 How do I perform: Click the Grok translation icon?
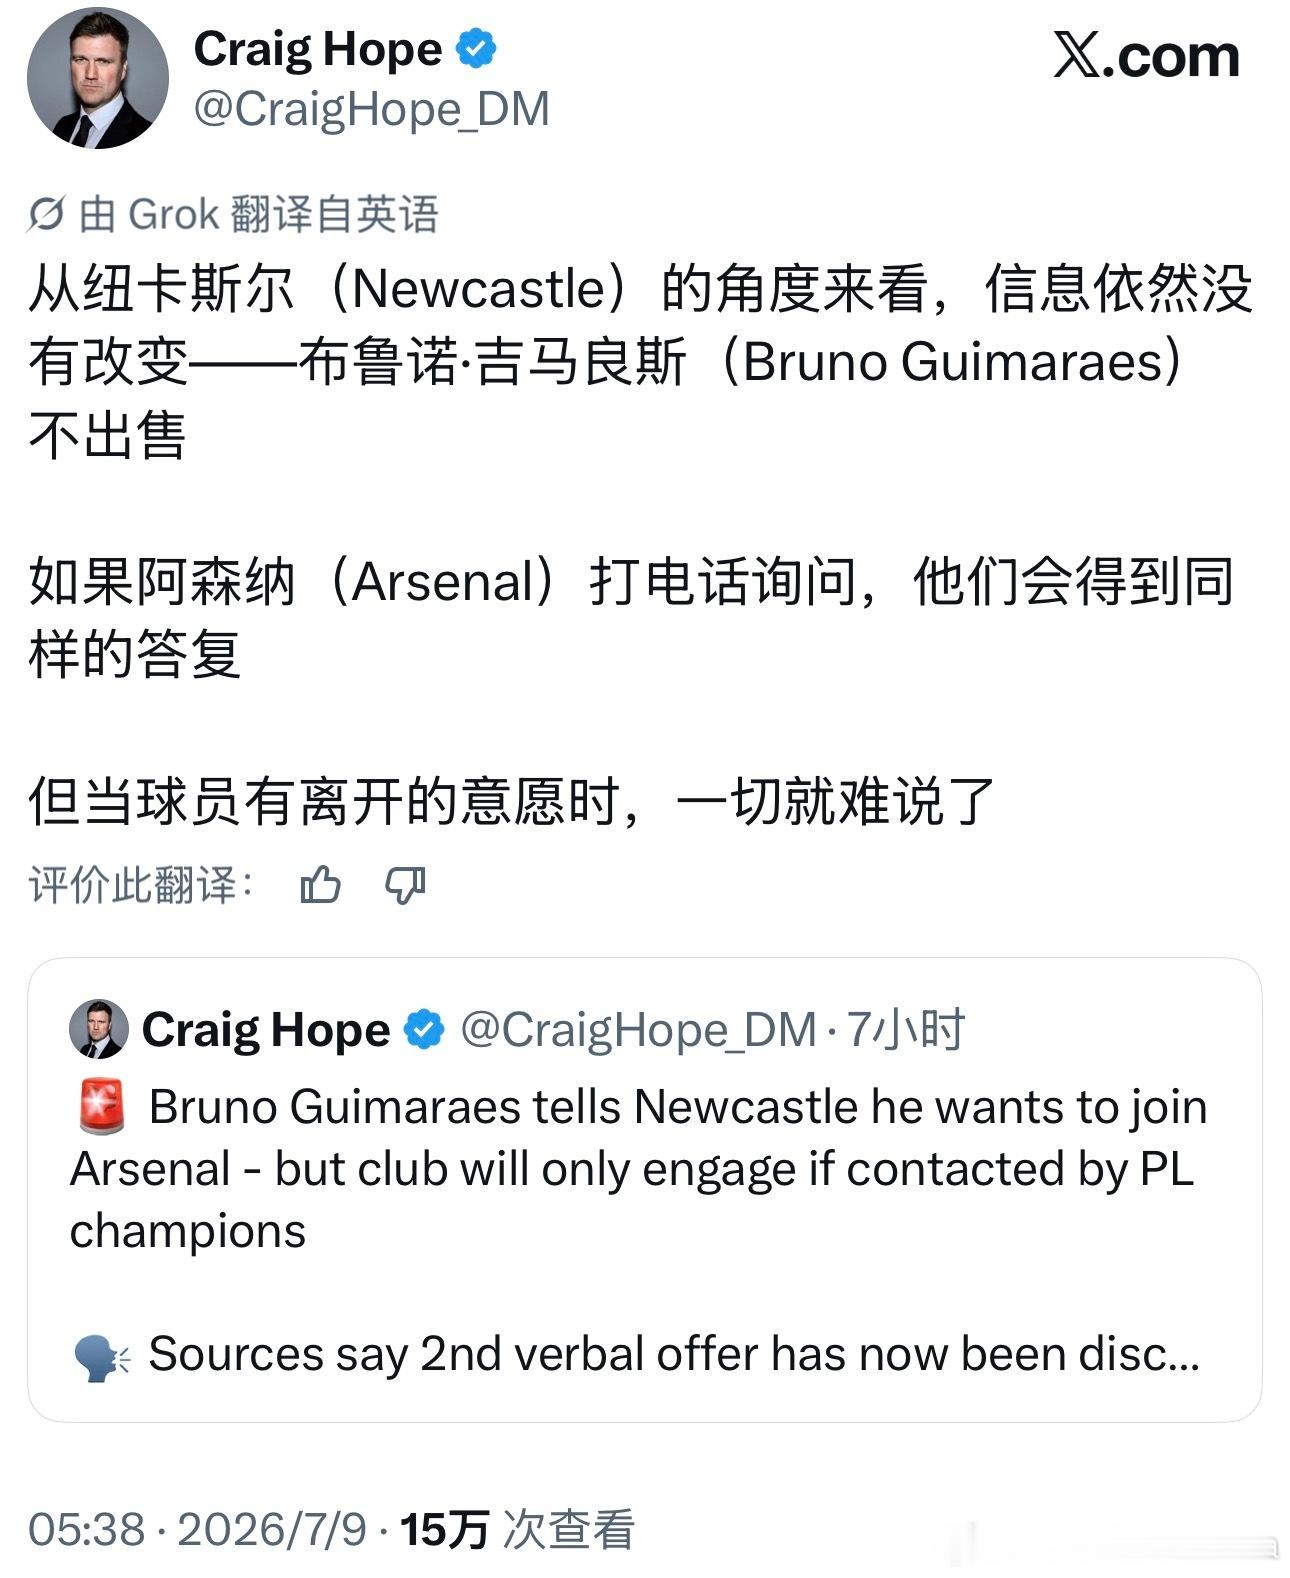pos(46,214)
